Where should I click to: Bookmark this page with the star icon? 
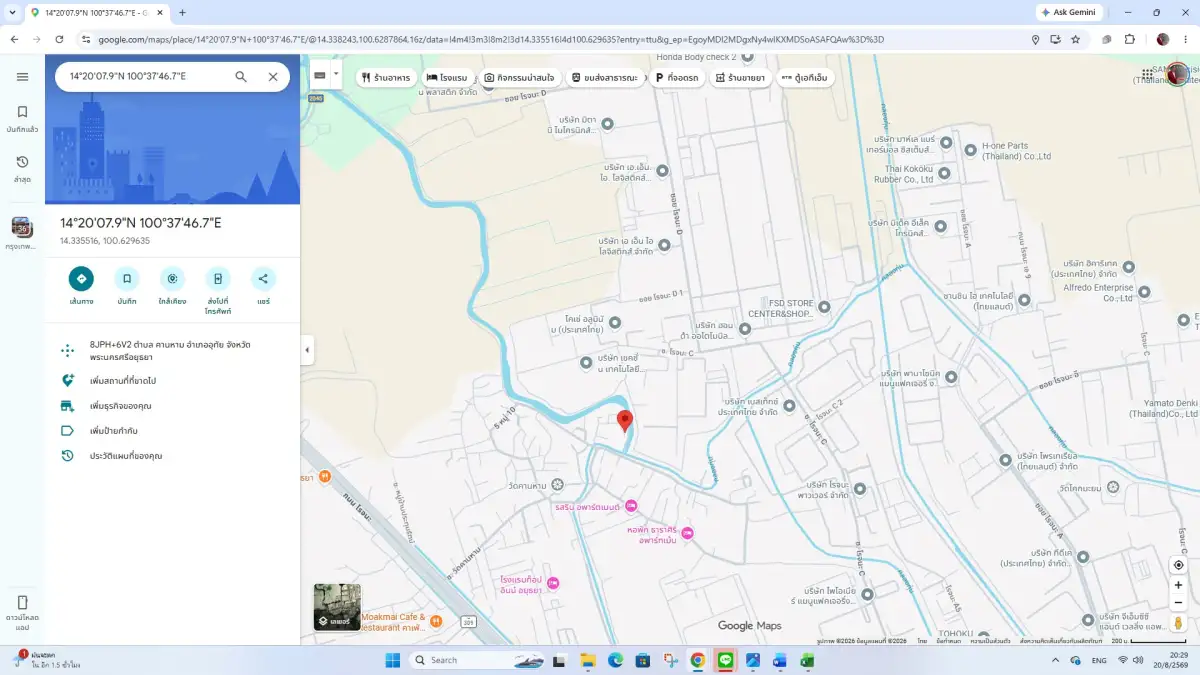click(1075, 39)
